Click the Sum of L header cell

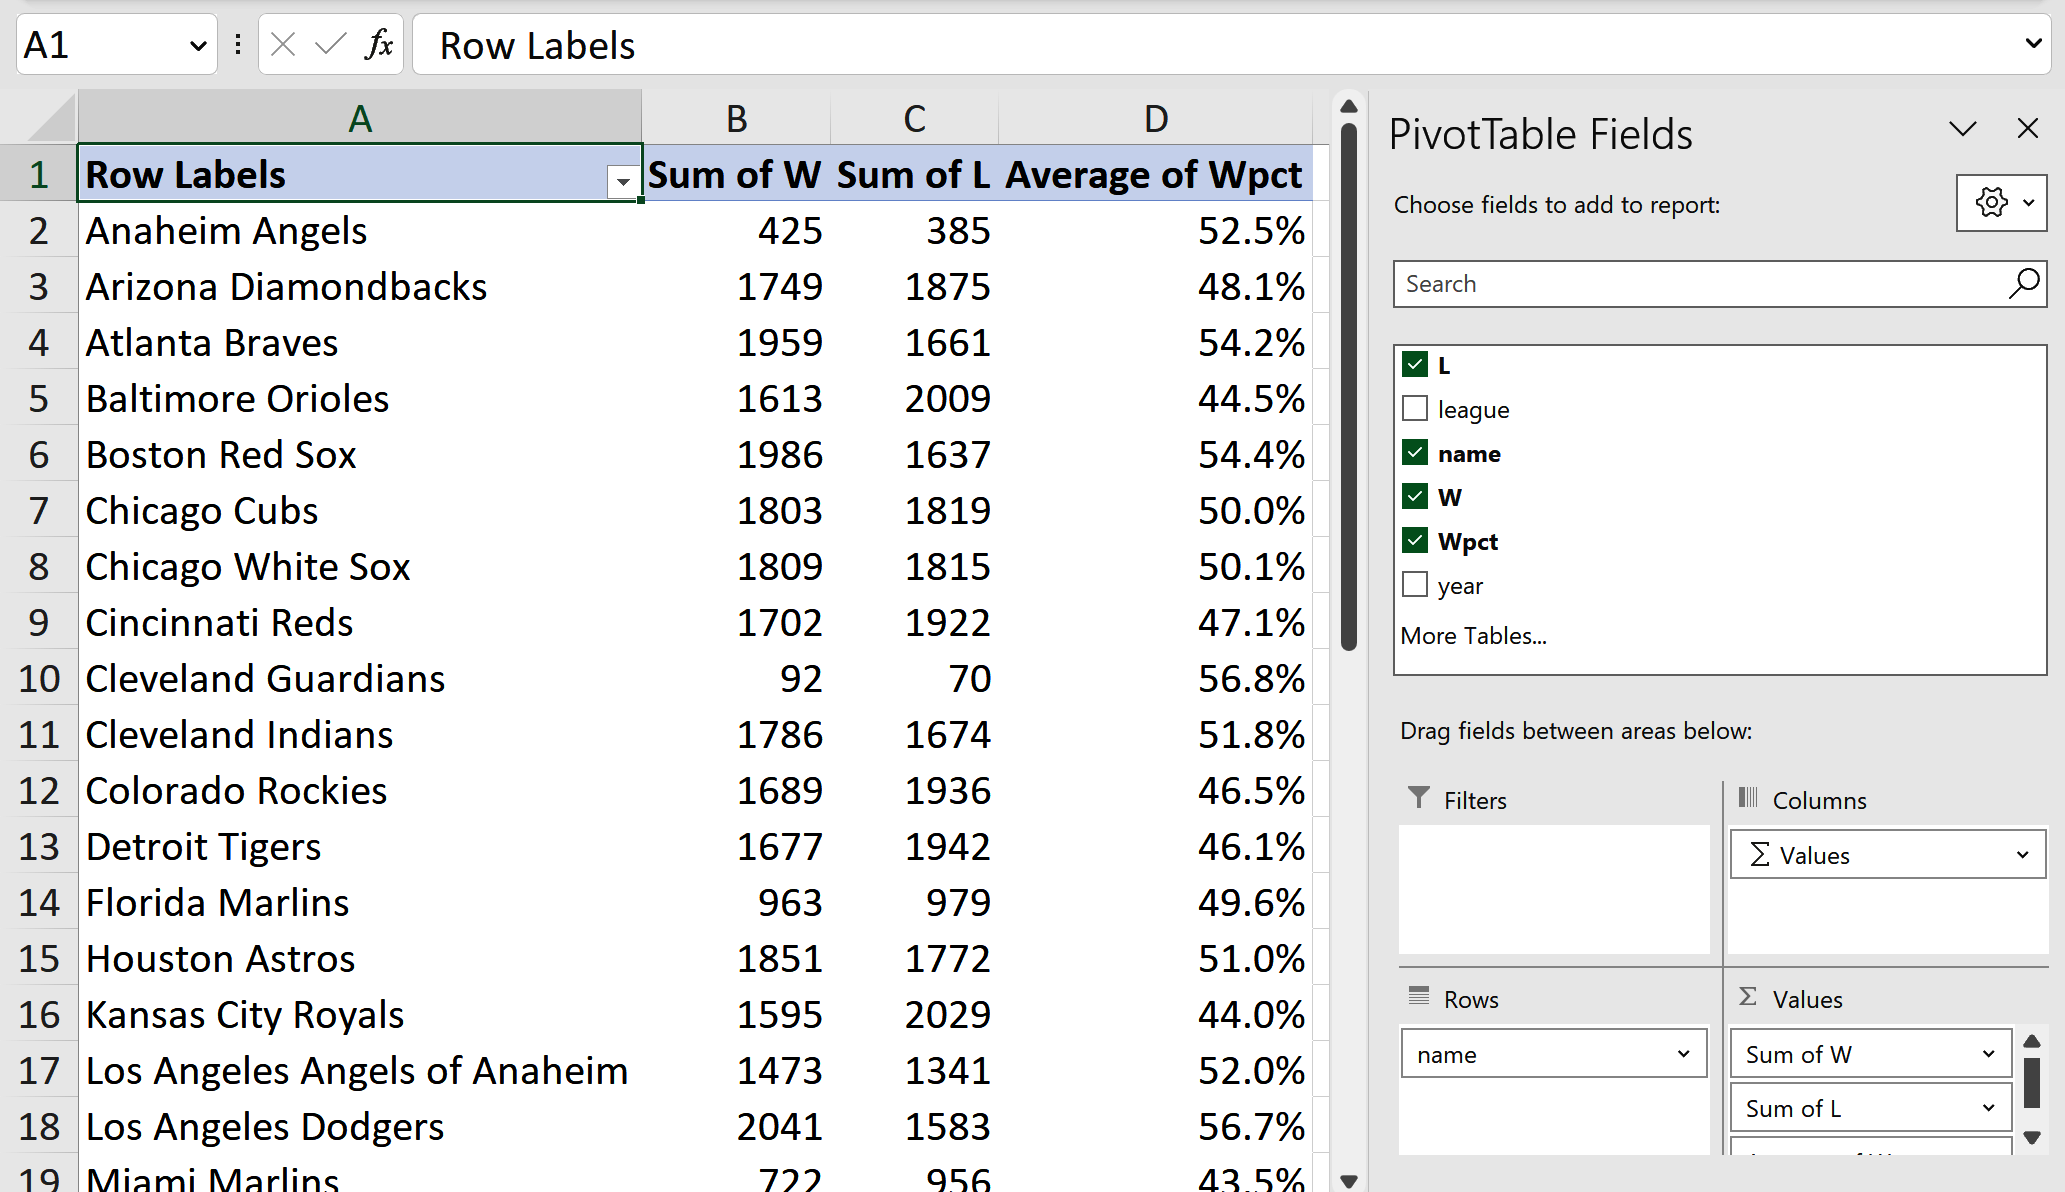(x=914, y=175)
